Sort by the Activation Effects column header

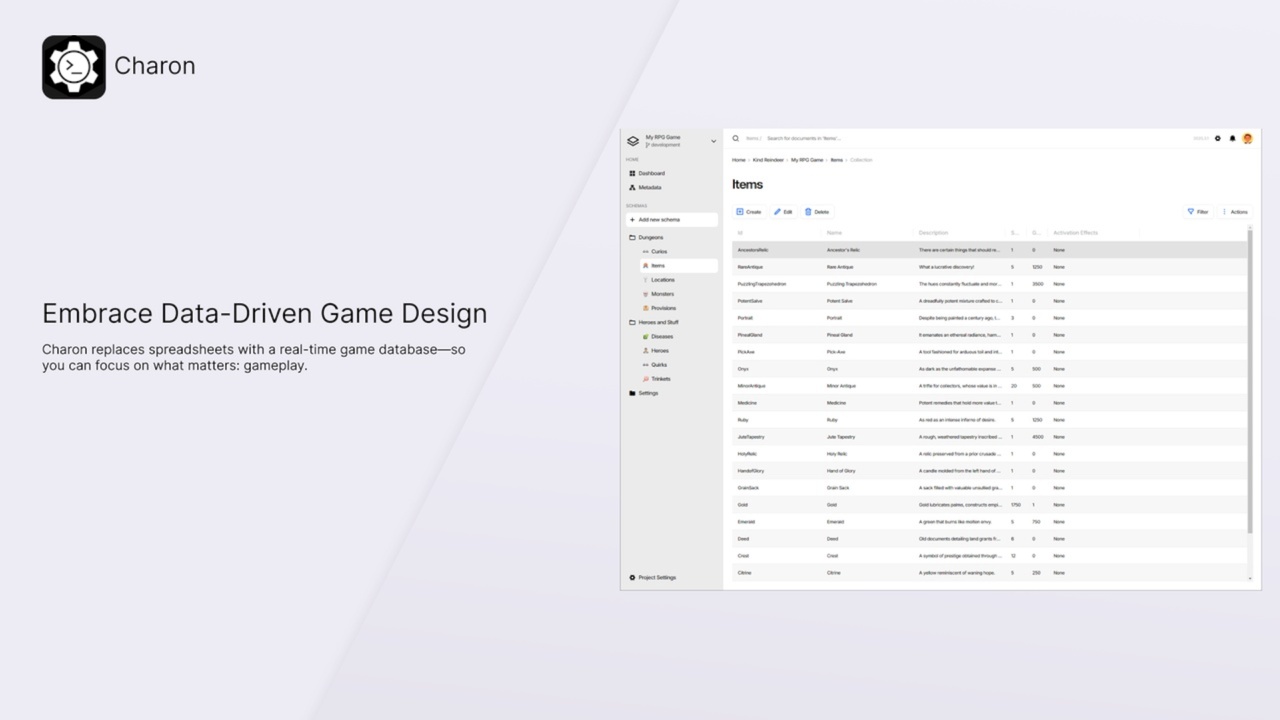point(1075,233)
